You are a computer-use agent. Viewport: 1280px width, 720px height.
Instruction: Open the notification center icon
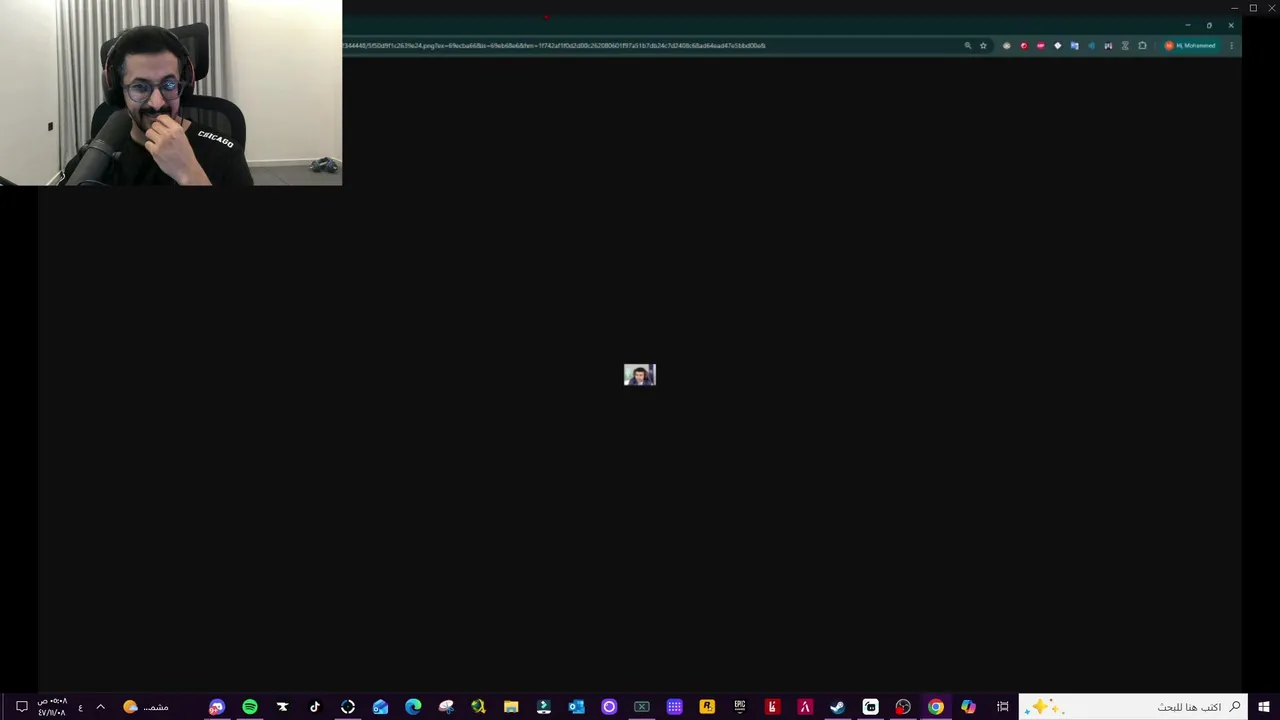coord(21,707)
